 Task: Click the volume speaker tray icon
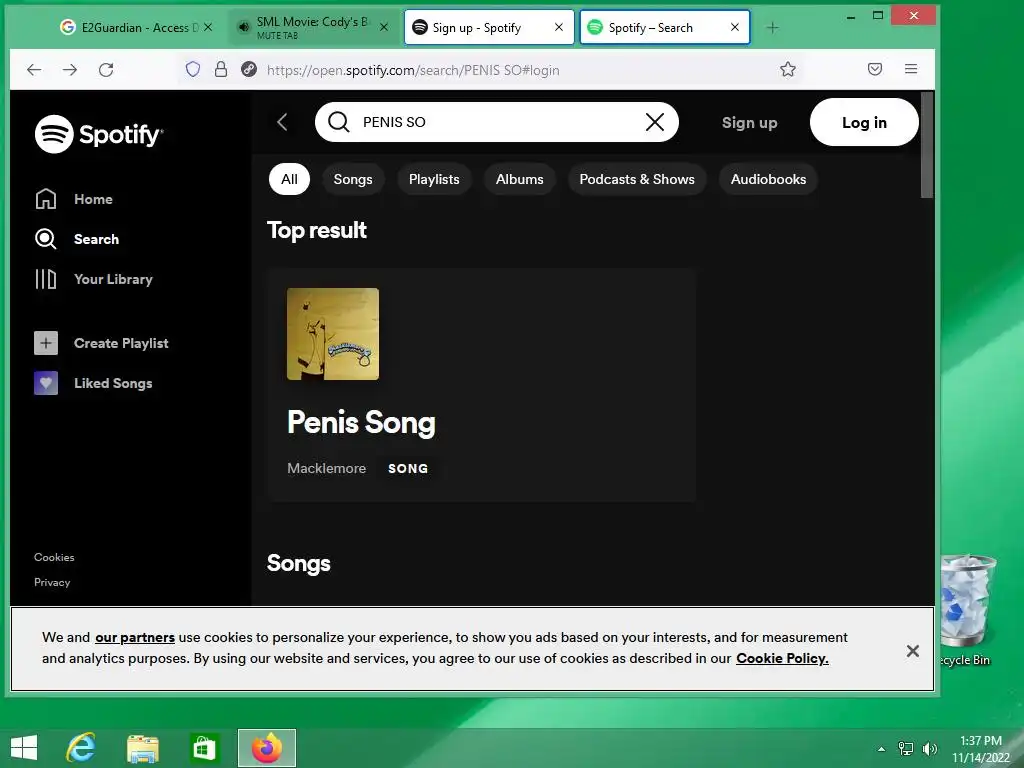[x=929, y=748]
